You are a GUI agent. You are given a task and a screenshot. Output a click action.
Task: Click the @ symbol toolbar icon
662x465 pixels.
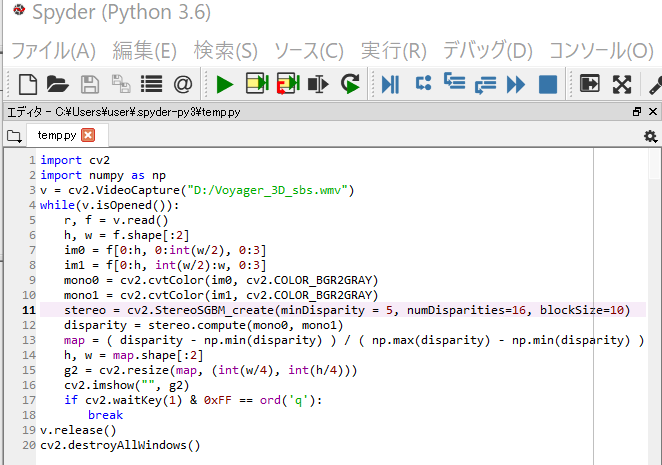(183, 84)
